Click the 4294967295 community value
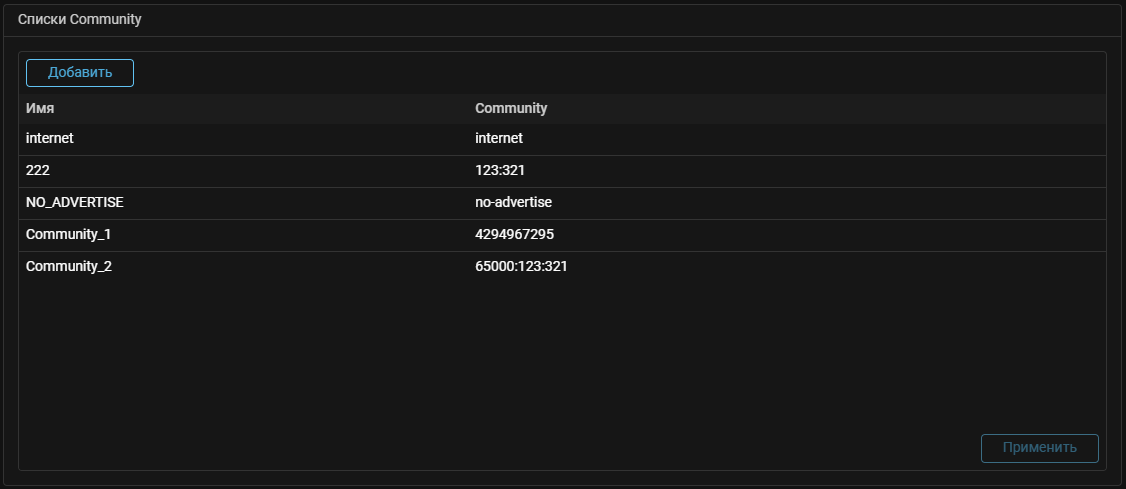Screen dimensions: 1126x489 pyautogui.click(x=514, y=235)
